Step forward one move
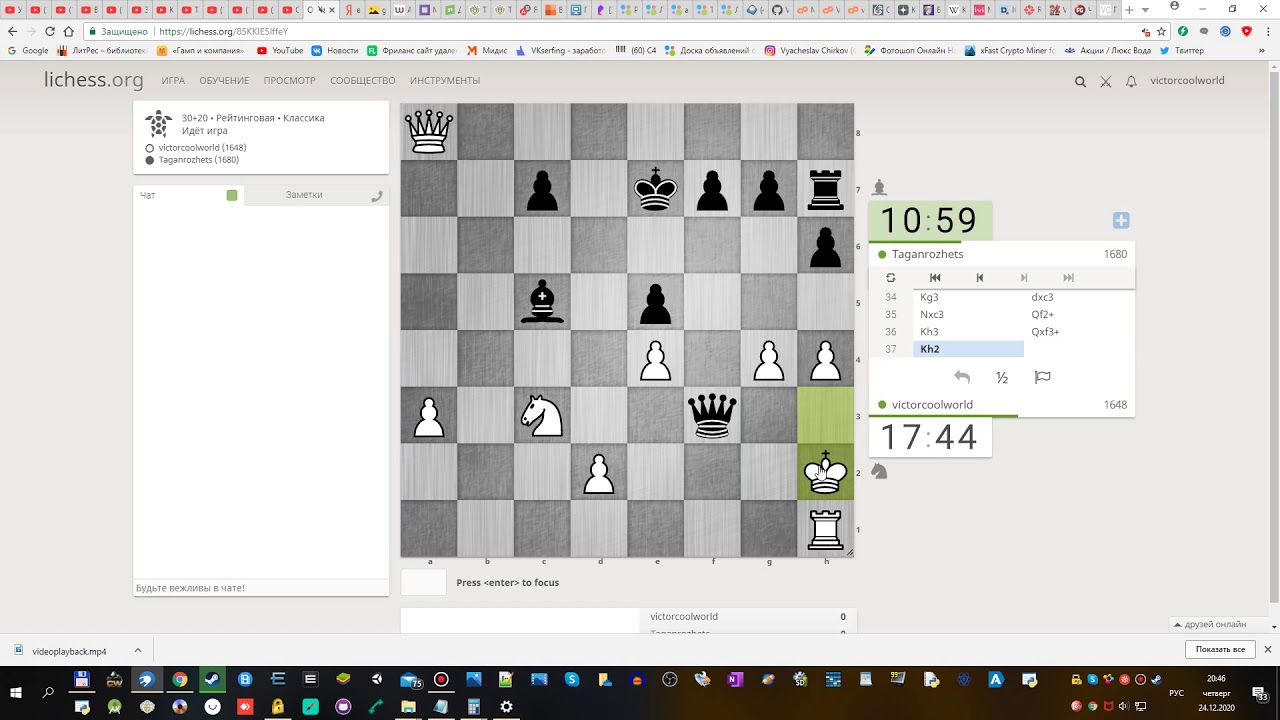The height and width of the screenshot is (720, 1280). click(1024, 278)
